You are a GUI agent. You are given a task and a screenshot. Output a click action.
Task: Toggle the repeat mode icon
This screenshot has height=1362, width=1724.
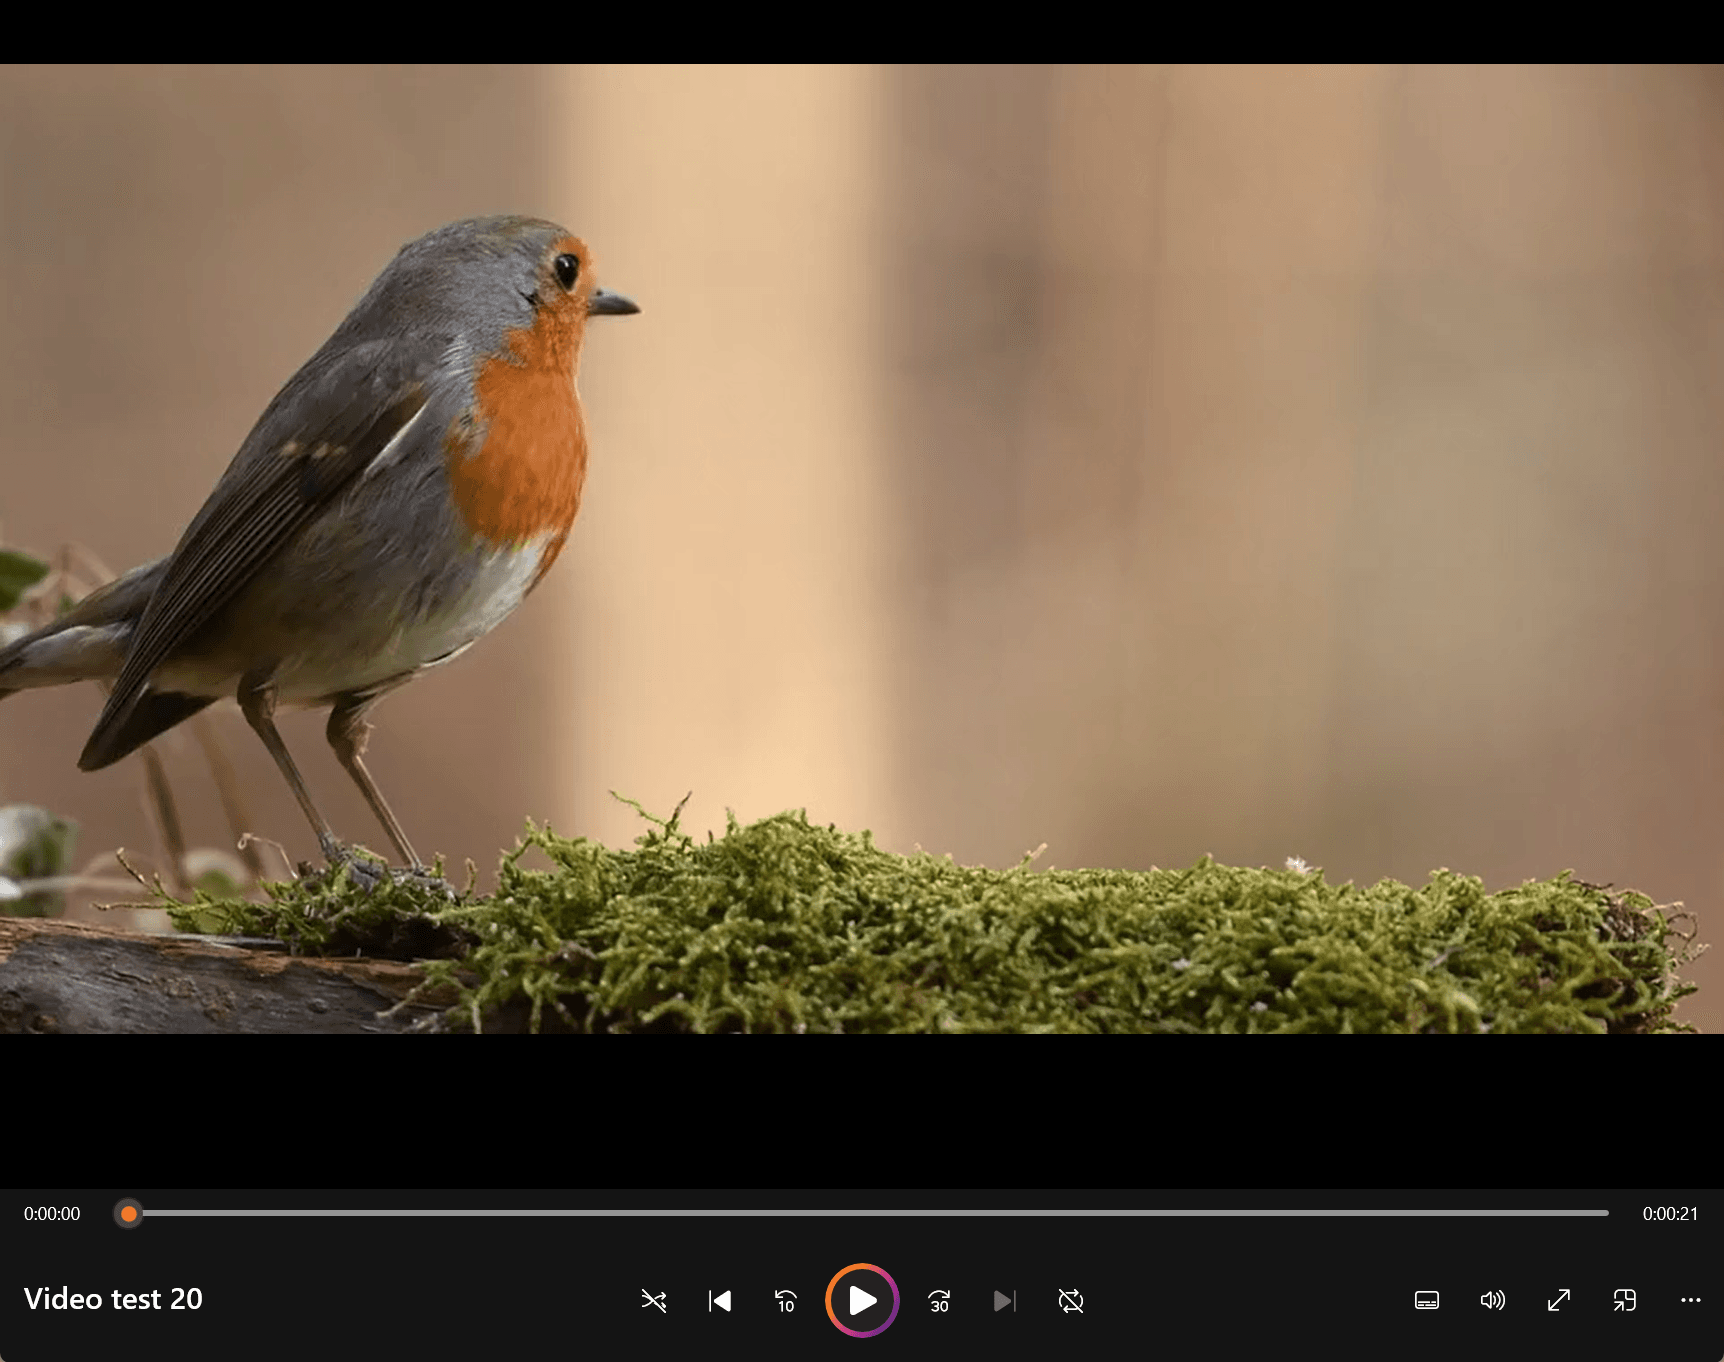coord(1070,1300)
